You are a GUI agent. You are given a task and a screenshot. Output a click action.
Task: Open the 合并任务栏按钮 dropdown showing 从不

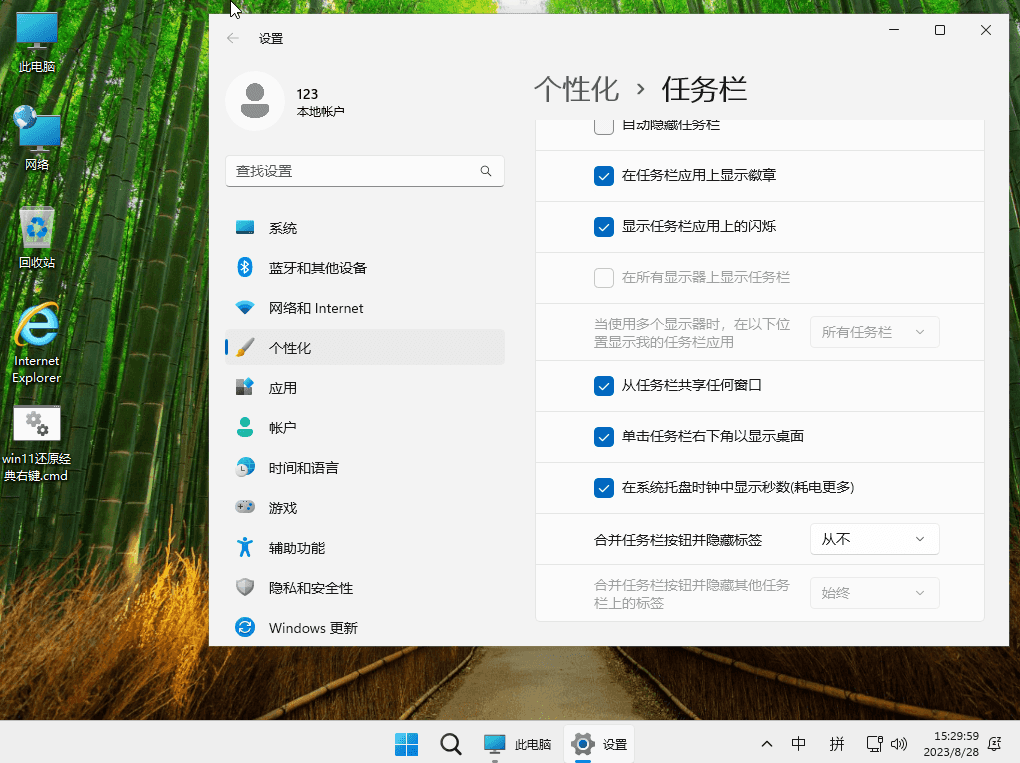[x=874, y=539]
